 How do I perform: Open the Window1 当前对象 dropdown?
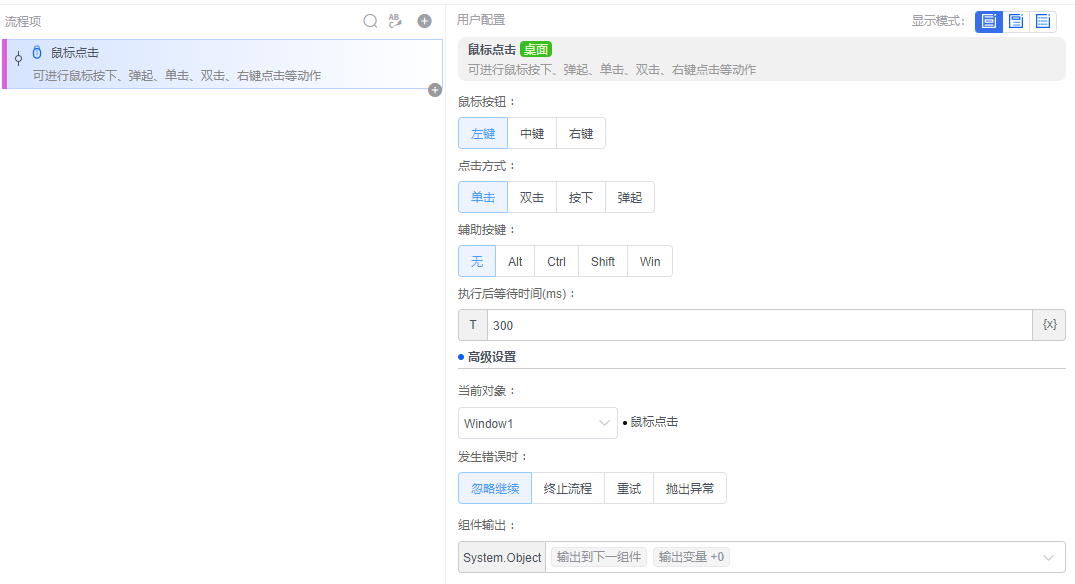click(537, 423)
